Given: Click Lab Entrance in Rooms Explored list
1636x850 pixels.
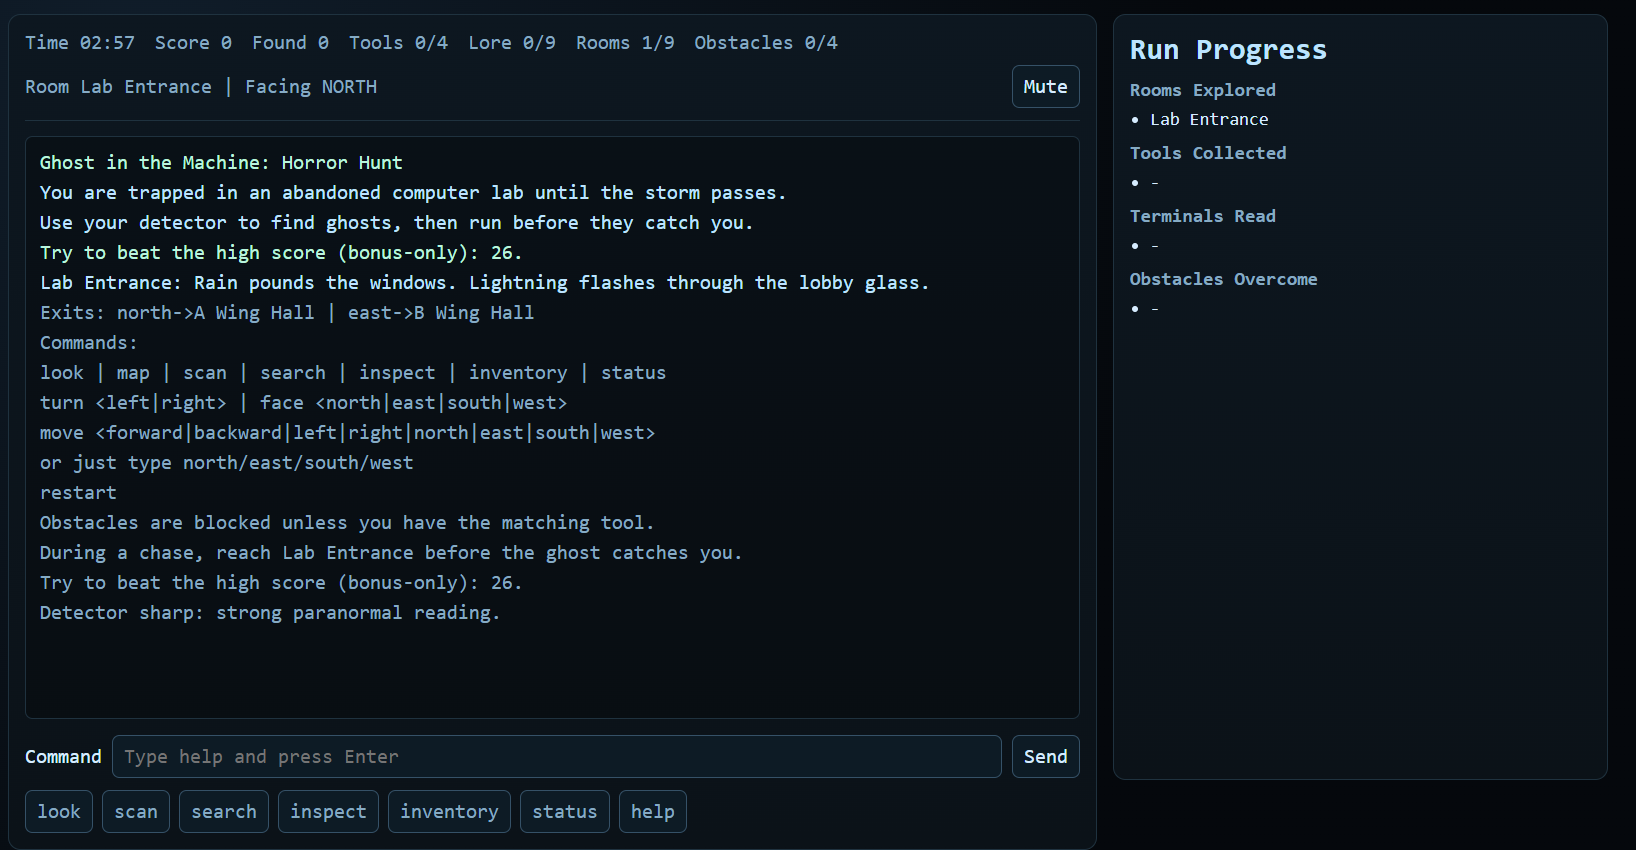Looking at the screenshot, I should pos(1209,120).
